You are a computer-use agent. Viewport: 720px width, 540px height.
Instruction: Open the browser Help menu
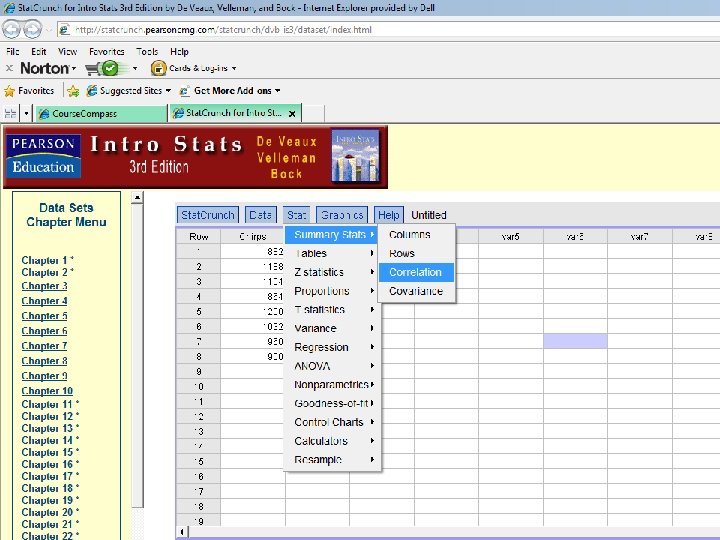click(179, 51)
